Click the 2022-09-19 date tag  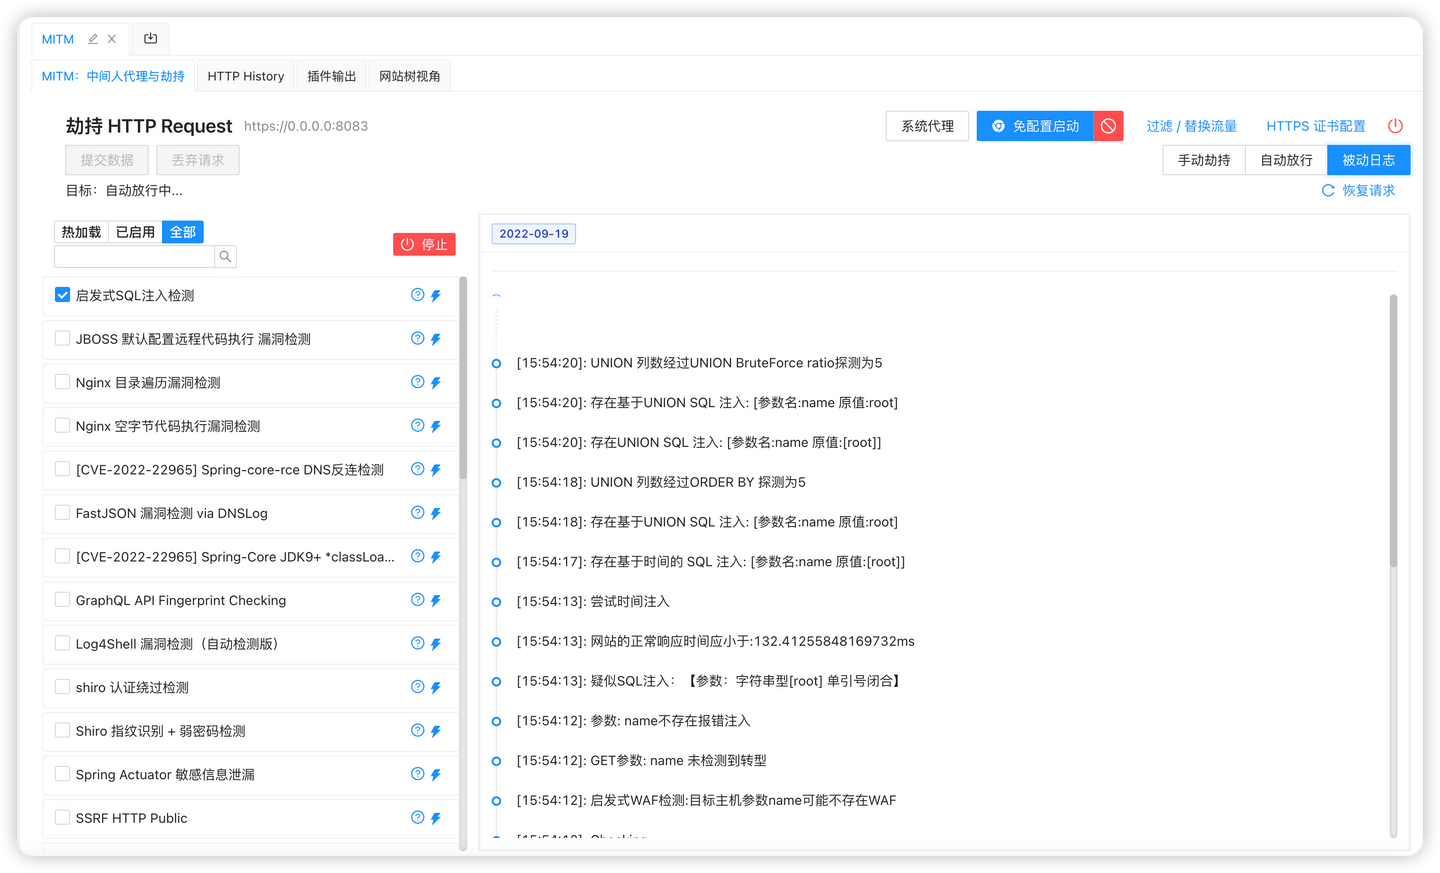coord(534,234)
